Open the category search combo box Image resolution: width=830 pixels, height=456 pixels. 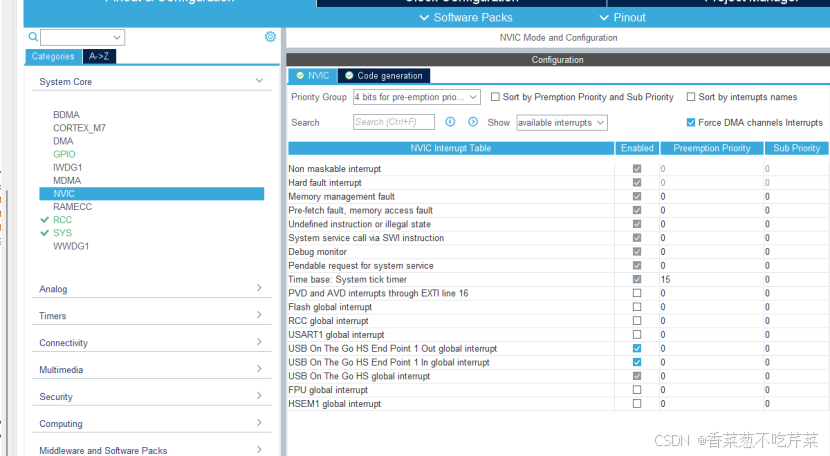83,37
